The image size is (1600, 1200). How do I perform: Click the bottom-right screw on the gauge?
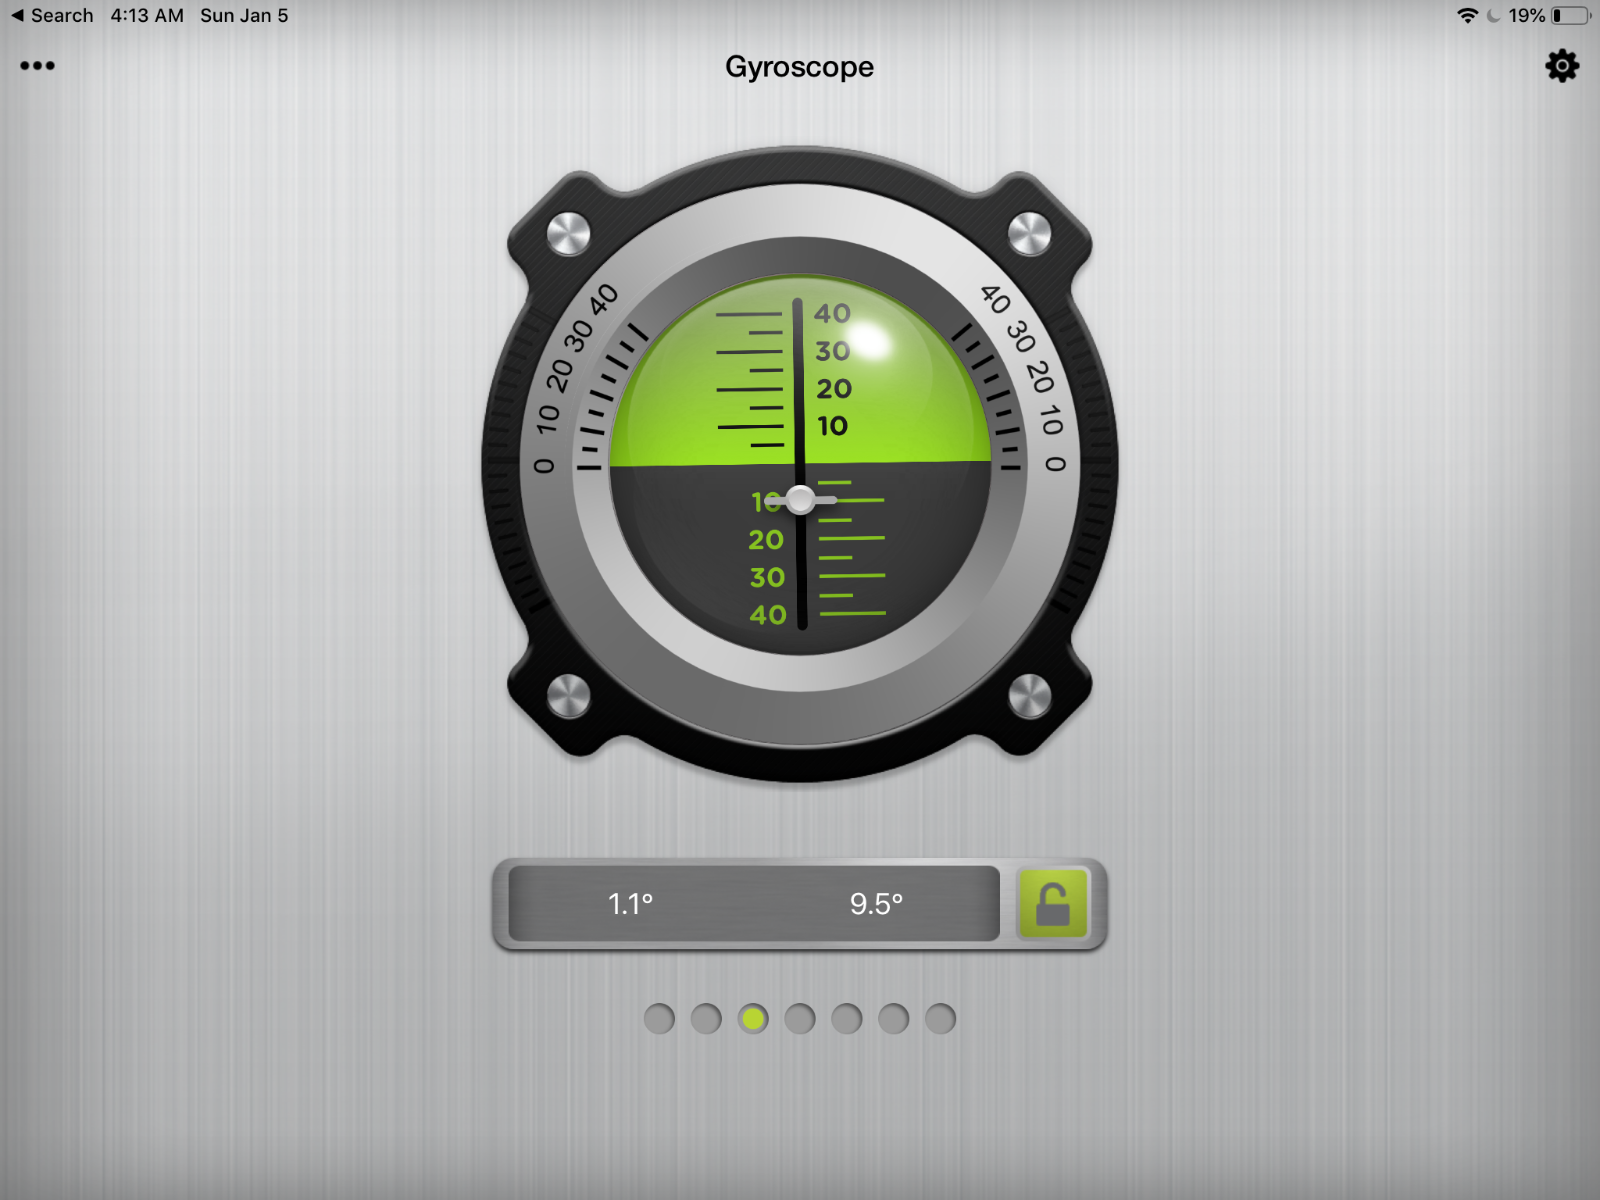coord(1029,696)
